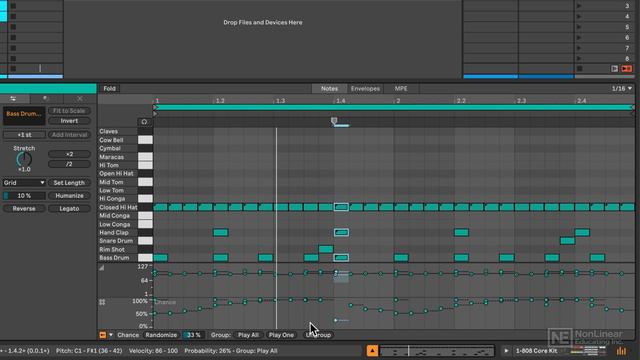Open the second clip editor tool tab
The image size is (640, 360).
pyautogui.click(x=46, y=98)
